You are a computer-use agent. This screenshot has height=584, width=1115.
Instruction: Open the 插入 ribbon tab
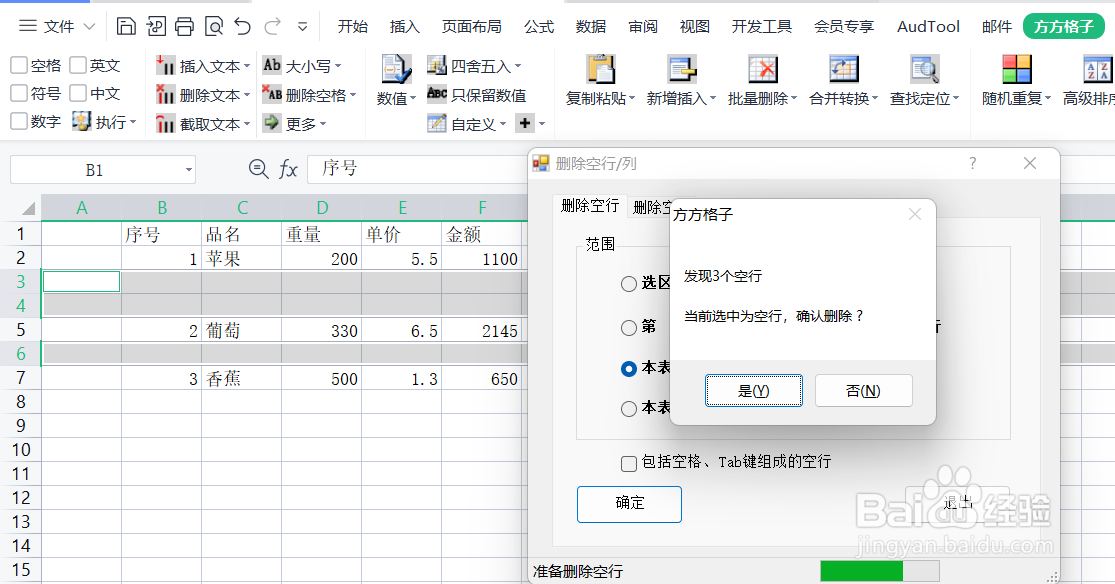(405, 26)
